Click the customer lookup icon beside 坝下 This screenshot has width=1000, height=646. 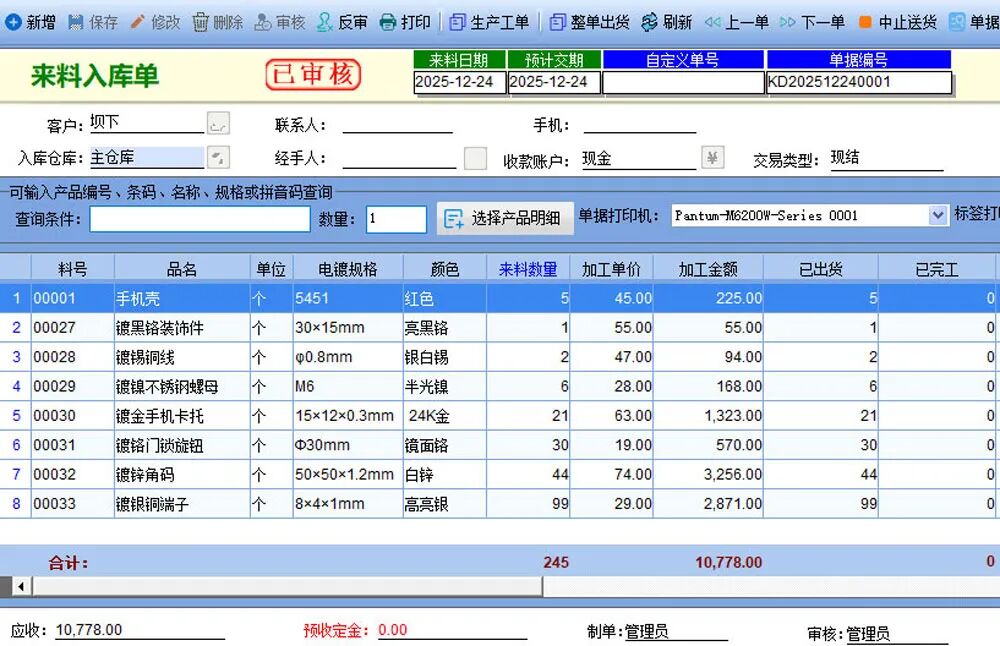pos(218,123)
